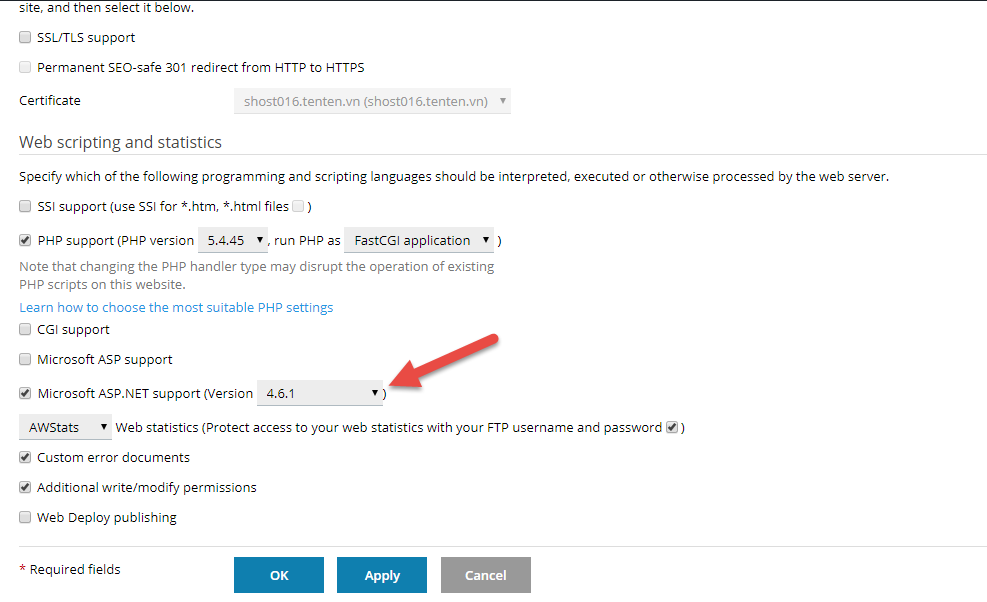Toggle the protect web statistics access checkbox

click(672, 427)
